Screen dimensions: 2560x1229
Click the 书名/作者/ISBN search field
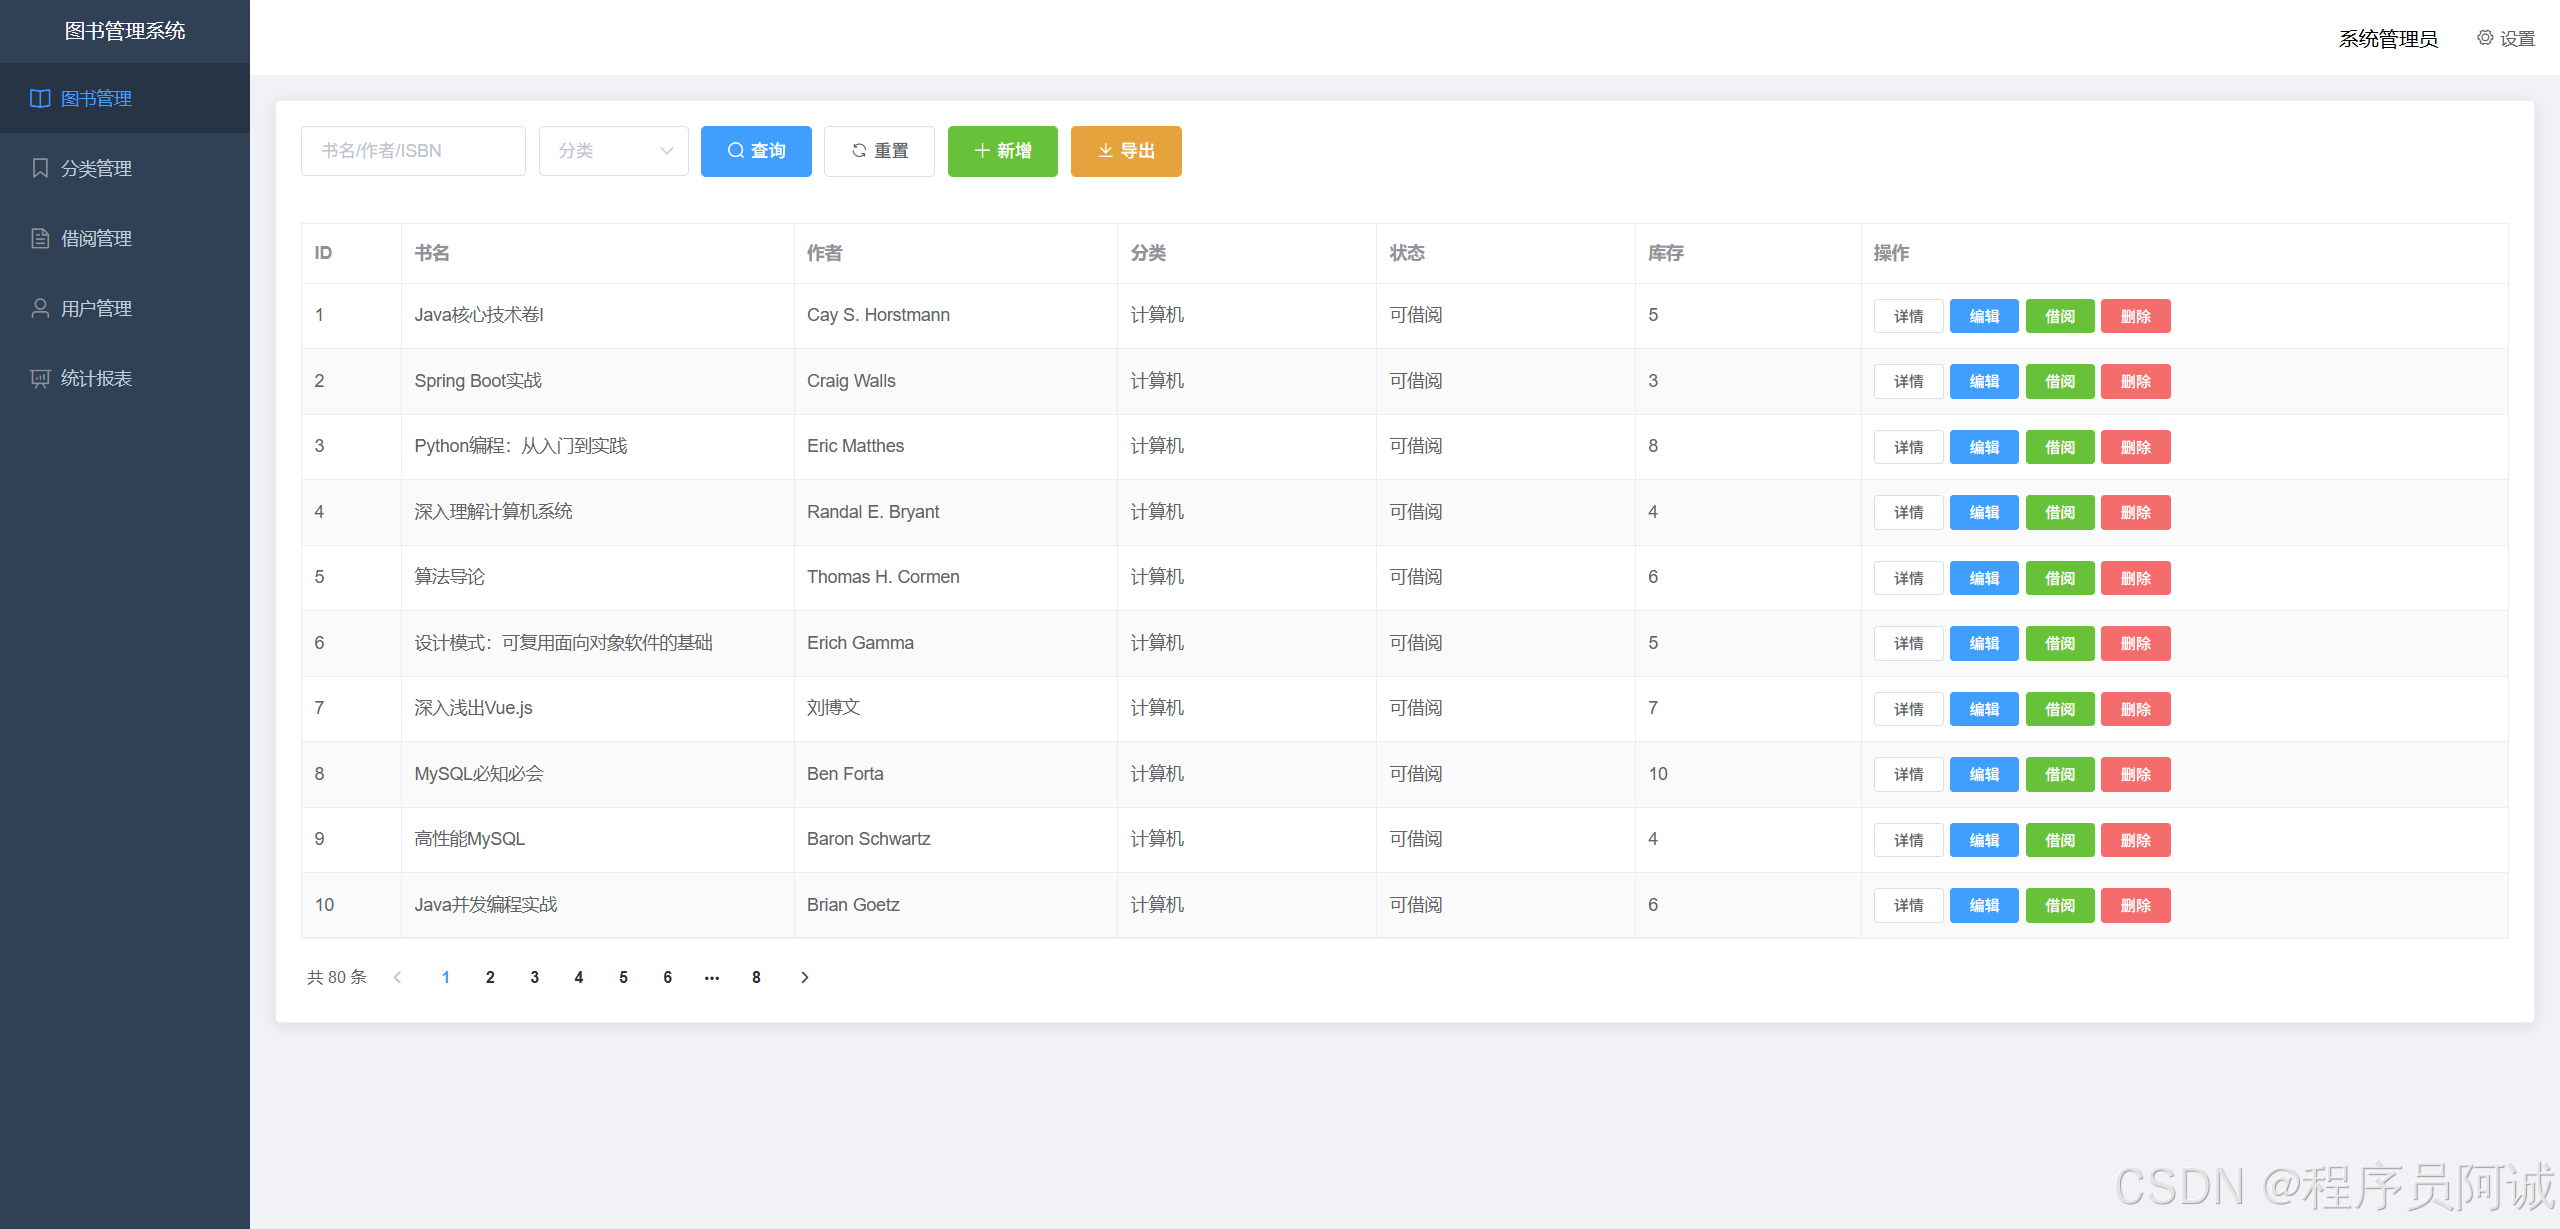(x=412, y=151)
